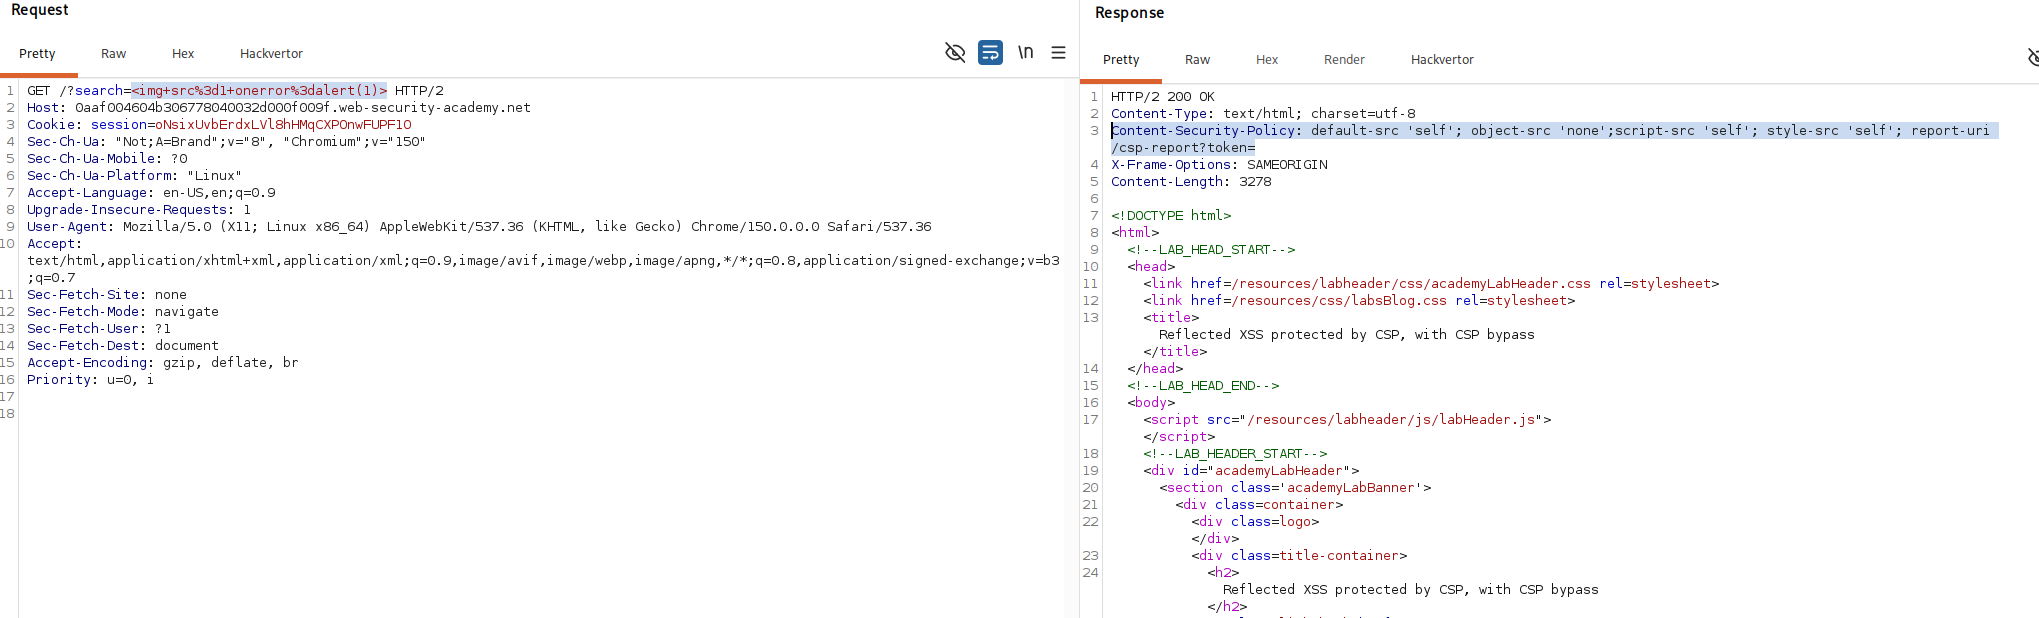Click the Accept-Language header in request
The height and width of the screenshot is (618, 2039).
point(151,193)
